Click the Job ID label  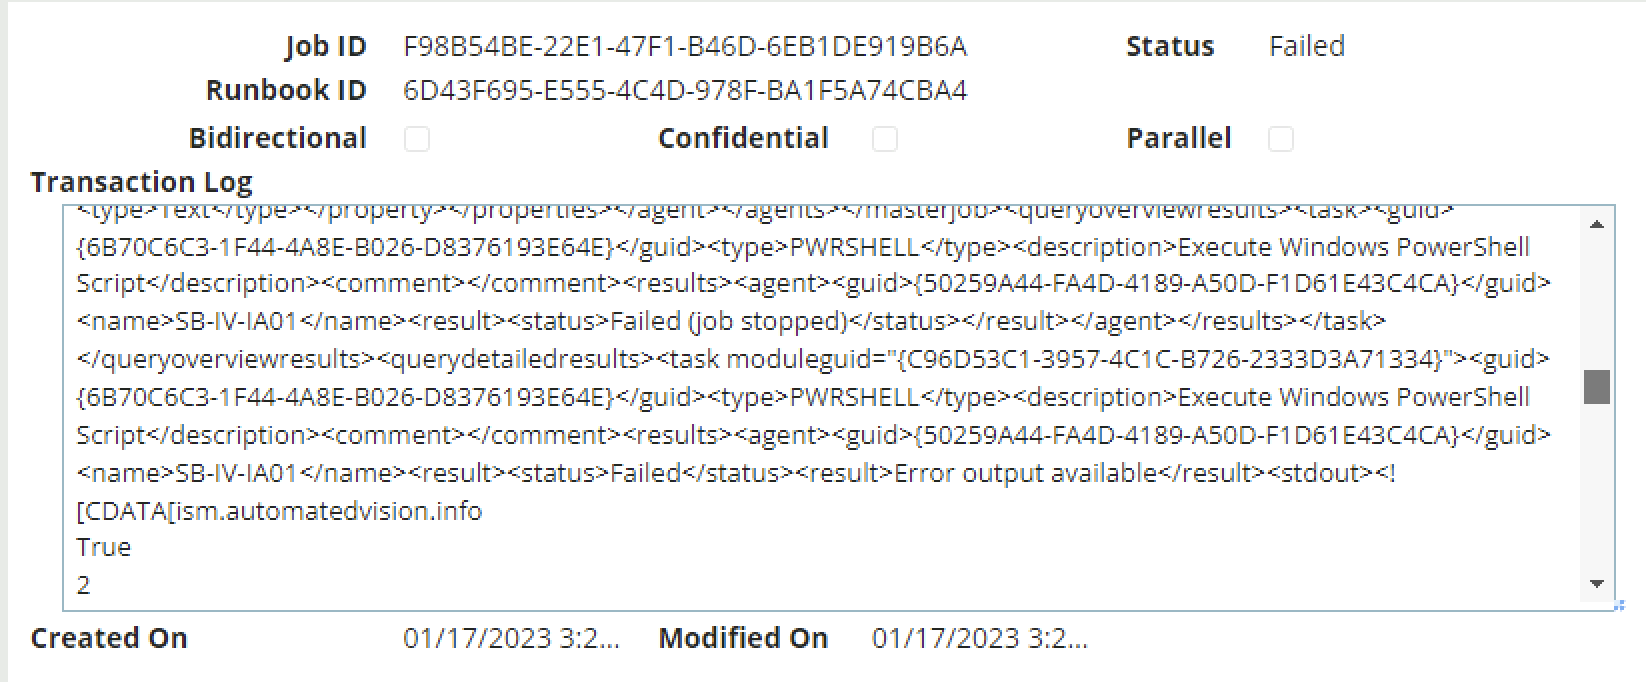(326, 46)
